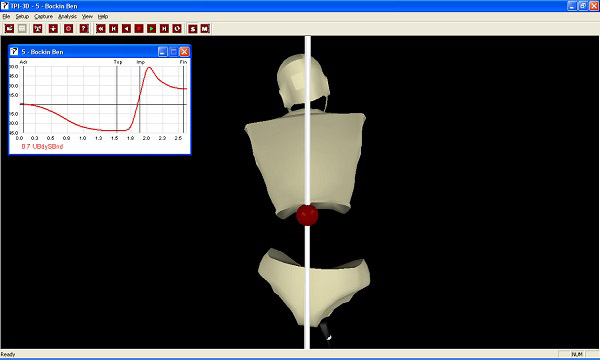600x360 pixels.
Task: Click the greyed-out save toolbar icon
Action: click(x=22, y=29)
